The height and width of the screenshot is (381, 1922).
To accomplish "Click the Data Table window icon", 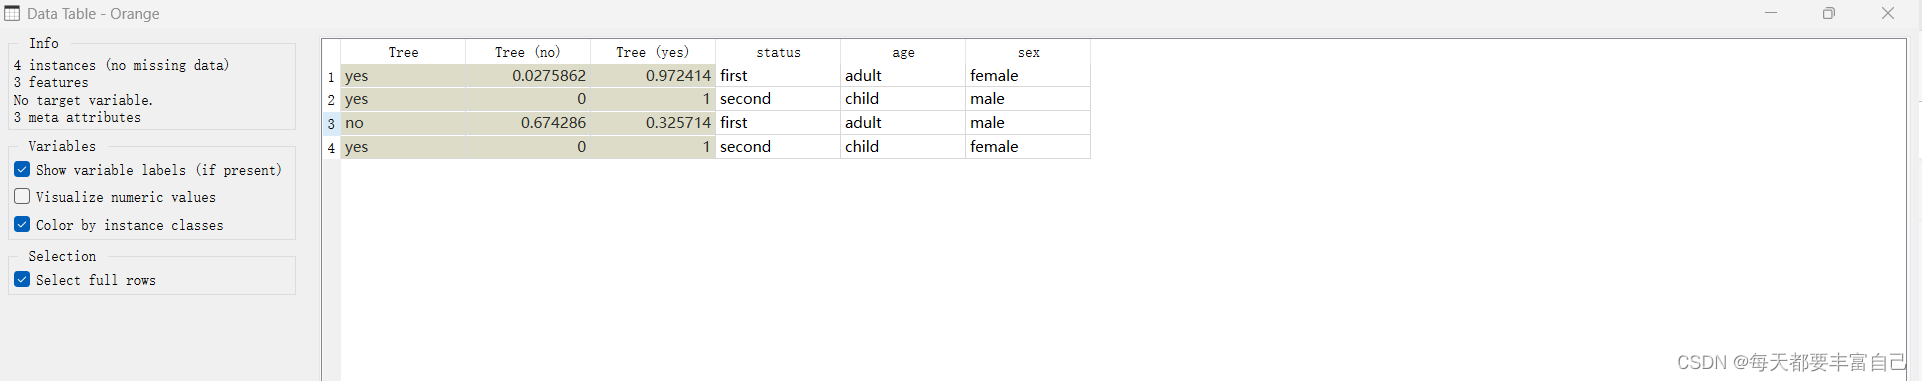I will 12,13.
